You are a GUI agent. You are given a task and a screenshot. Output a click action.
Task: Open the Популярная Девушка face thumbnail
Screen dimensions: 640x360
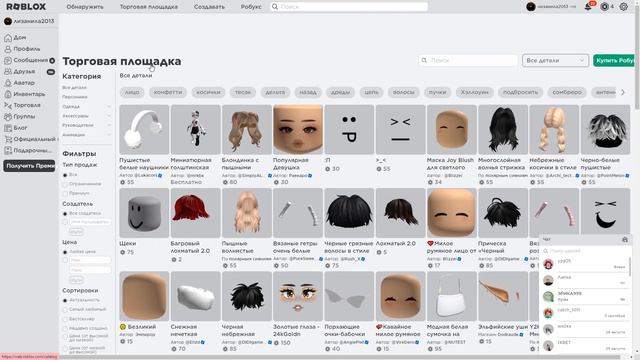click(x=298, y=129)
